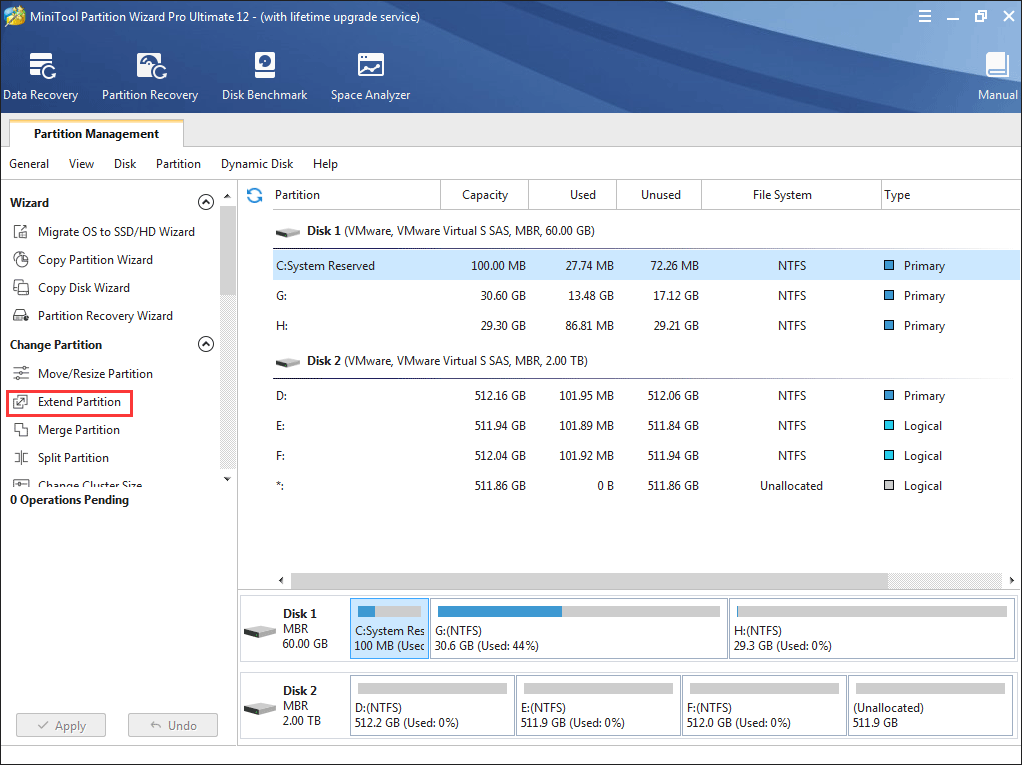
Task: Click the Copy Partition Wizard icon
Action: point(21,259)
